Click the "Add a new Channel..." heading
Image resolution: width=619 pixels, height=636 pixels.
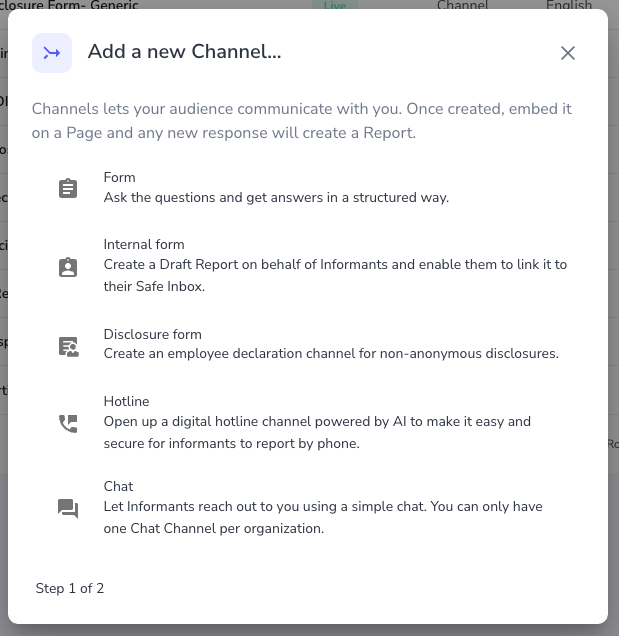tap(184, 52)
